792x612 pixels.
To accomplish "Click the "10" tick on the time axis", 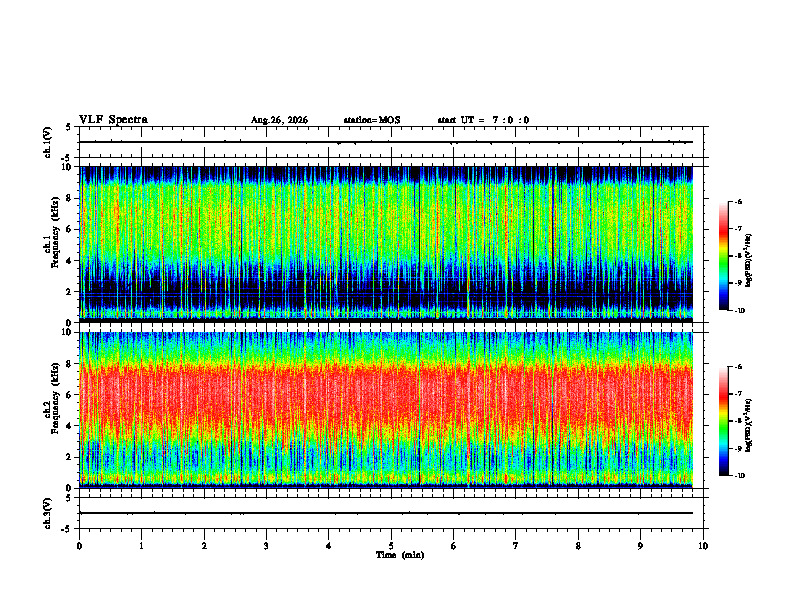I will 703,546.
